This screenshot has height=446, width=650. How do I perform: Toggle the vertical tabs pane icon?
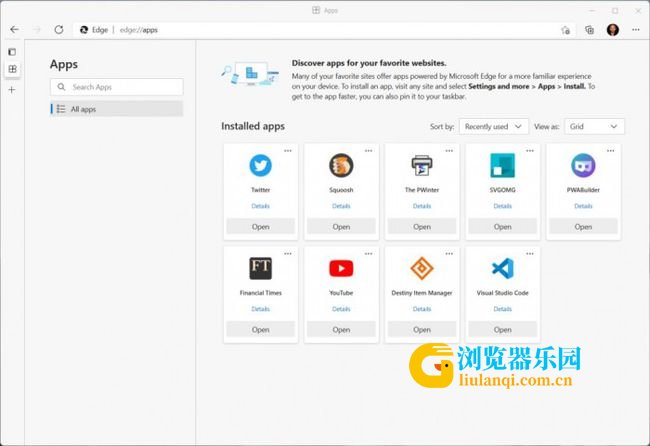pyautogui.click(x=12, y=52)
